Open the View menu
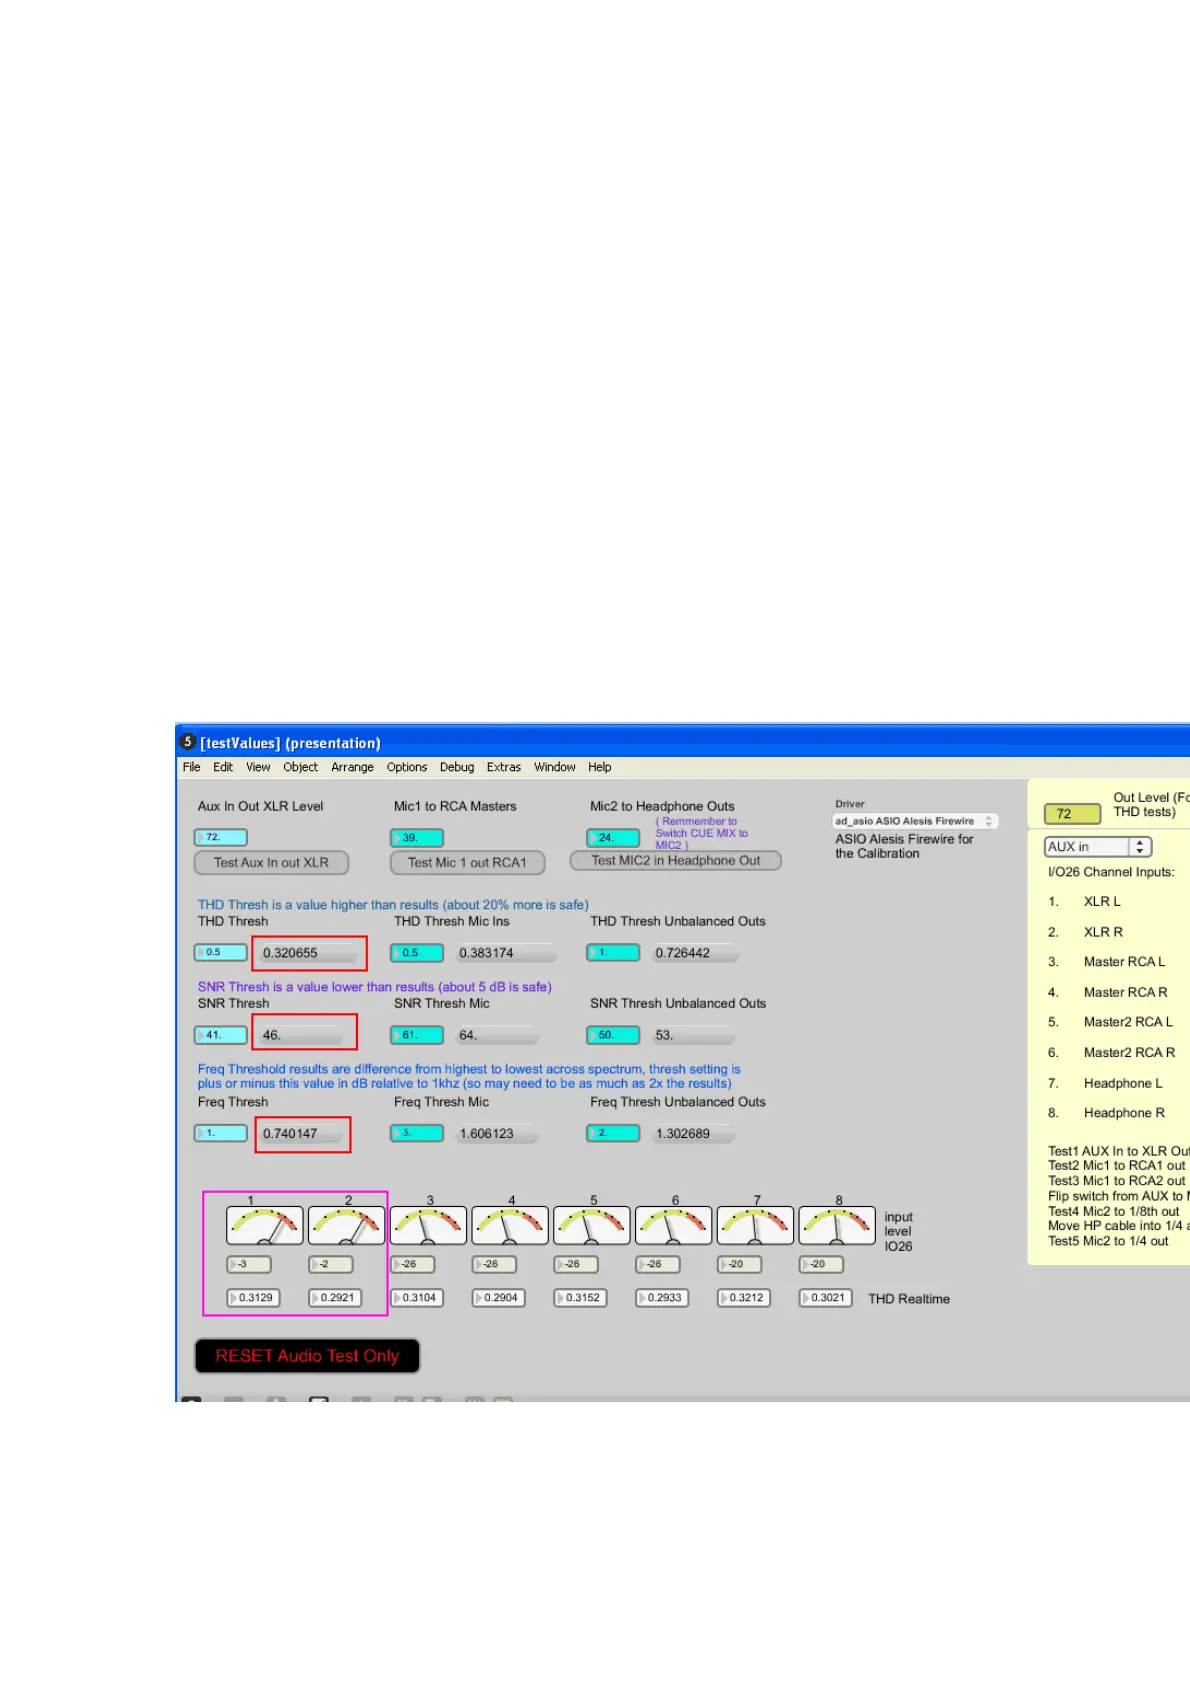 [x=258, y=767]
